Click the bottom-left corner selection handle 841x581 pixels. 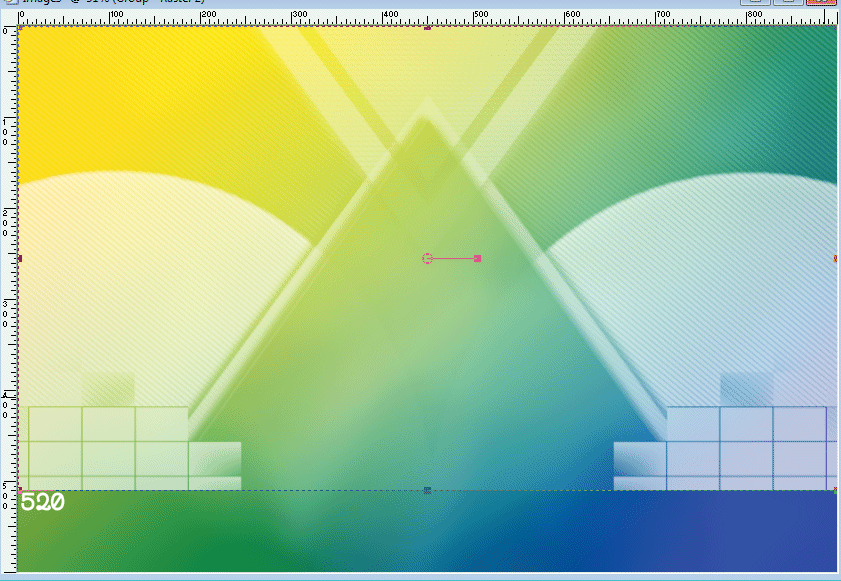coord(21,490)
